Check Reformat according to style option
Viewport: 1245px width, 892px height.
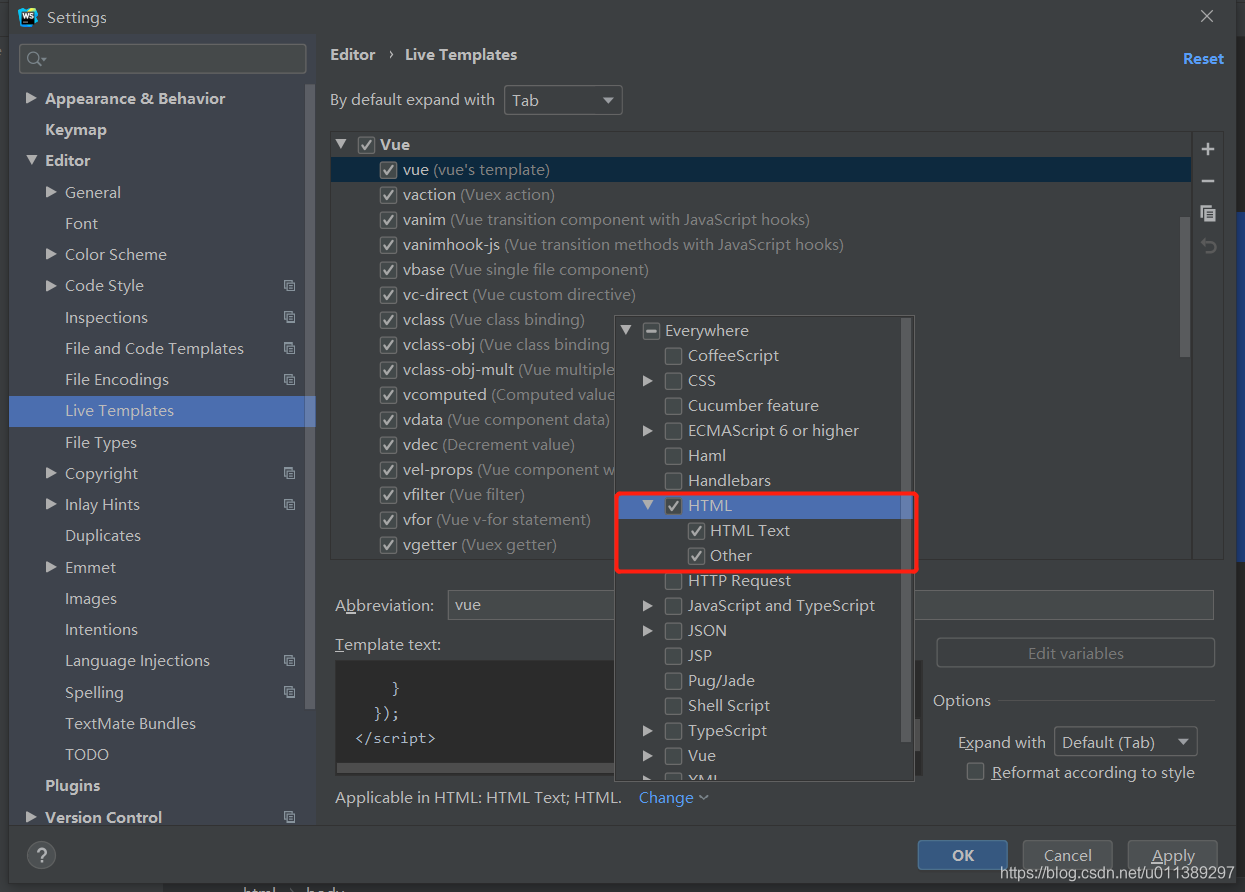click(x=976, y=772)
